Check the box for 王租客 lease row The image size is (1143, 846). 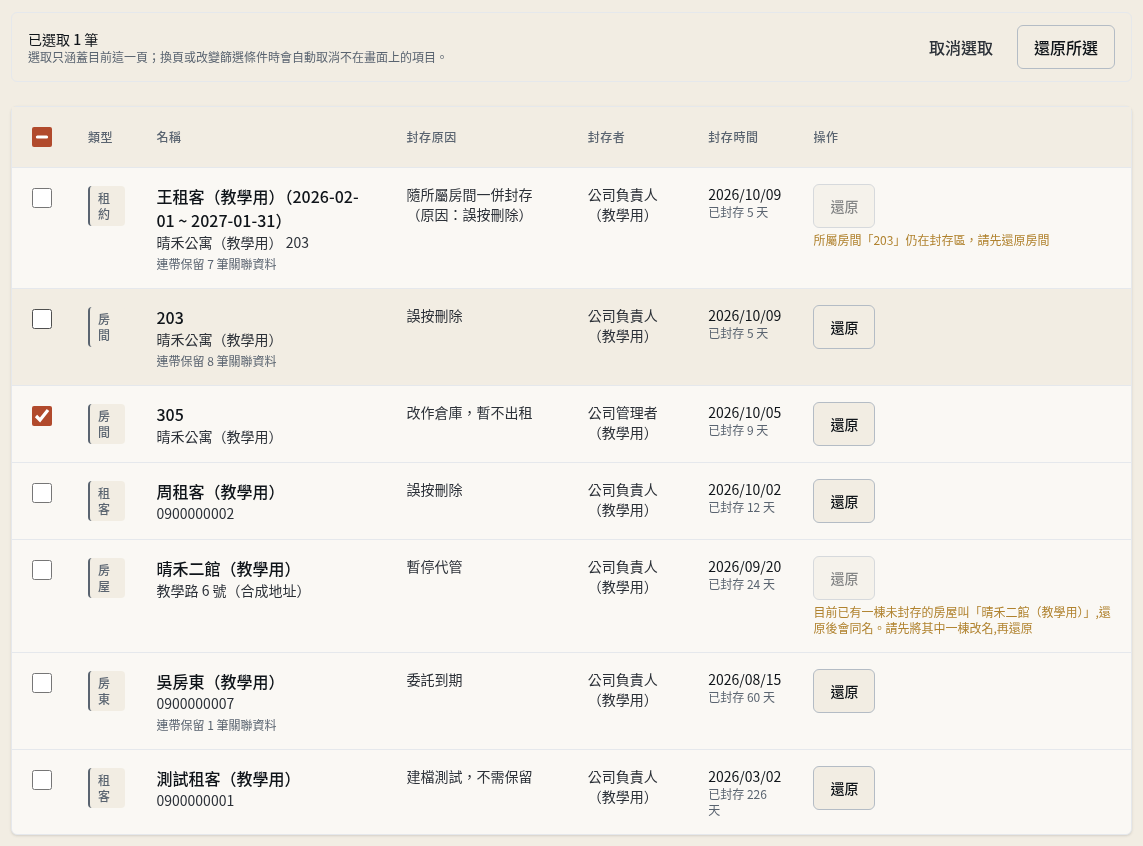pos(42,198)
